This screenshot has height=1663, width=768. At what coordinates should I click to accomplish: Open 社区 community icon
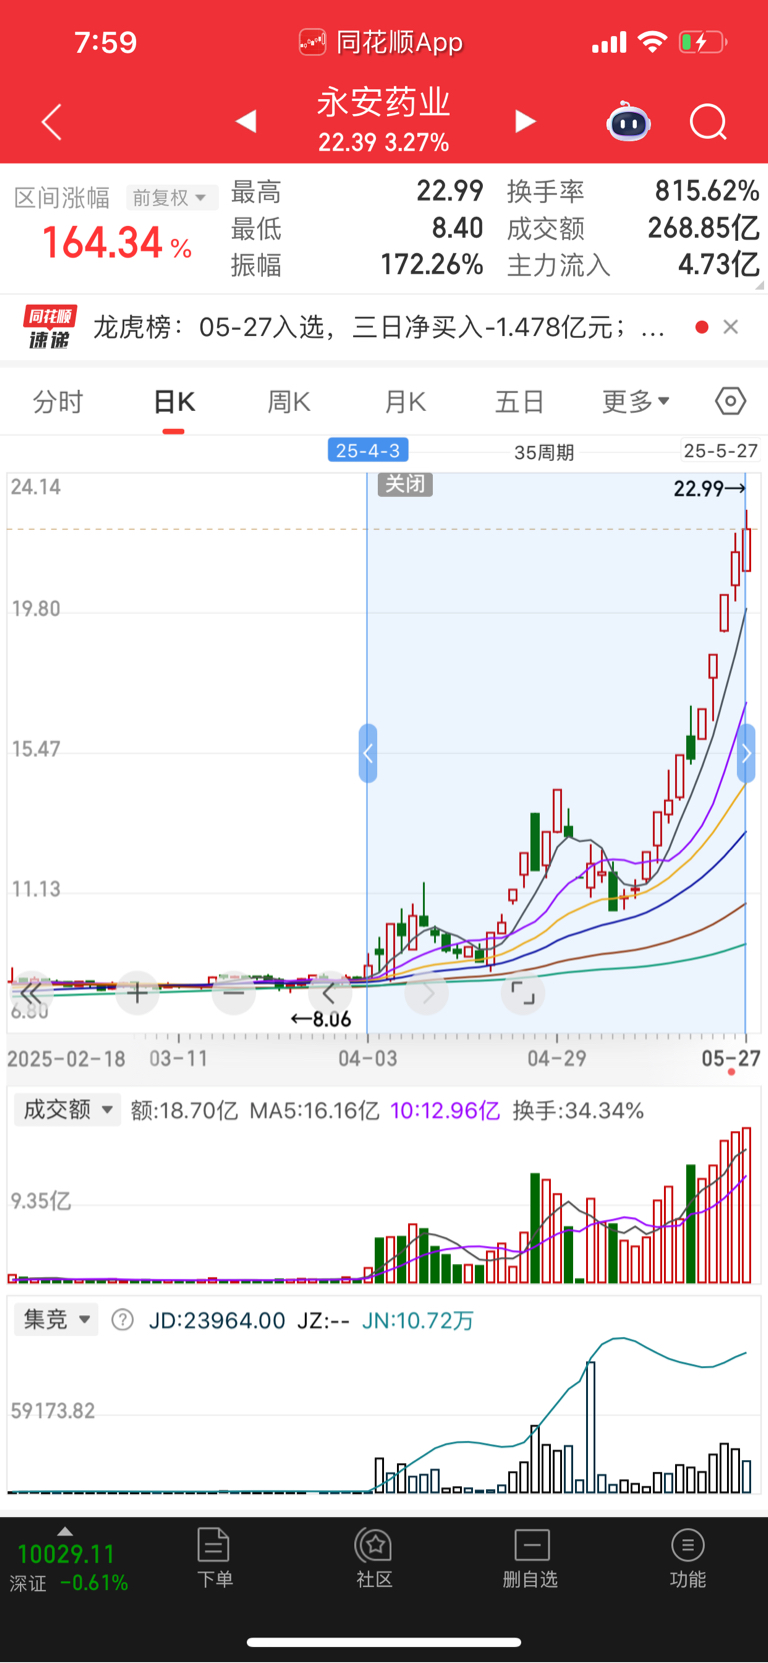pyautogui.click(x=374, y=1557)
